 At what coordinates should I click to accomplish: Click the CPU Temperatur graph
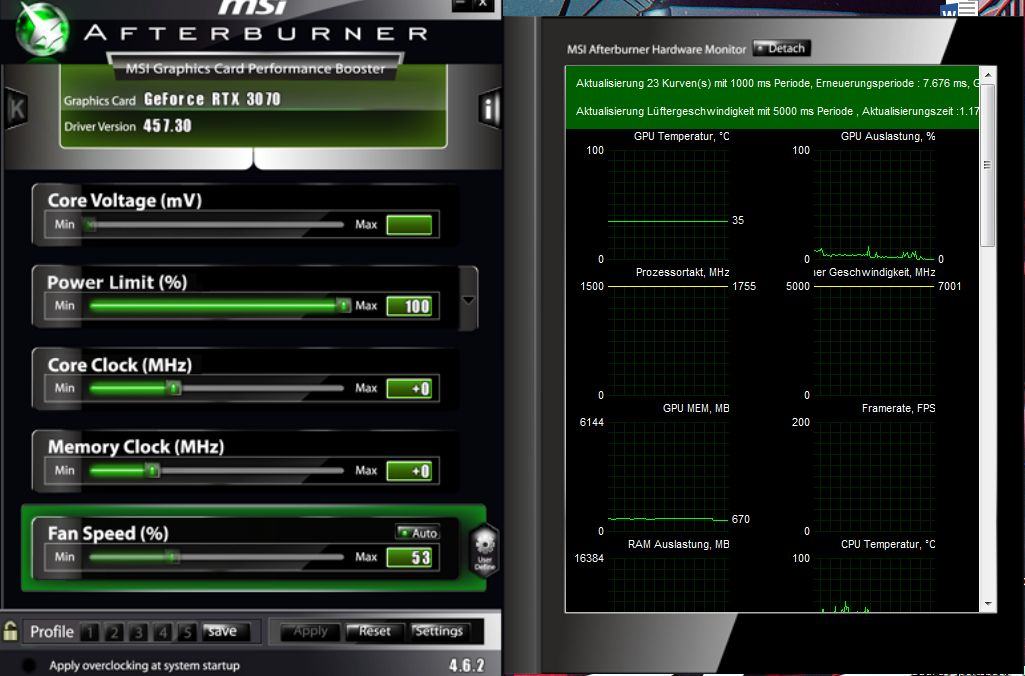874,585
